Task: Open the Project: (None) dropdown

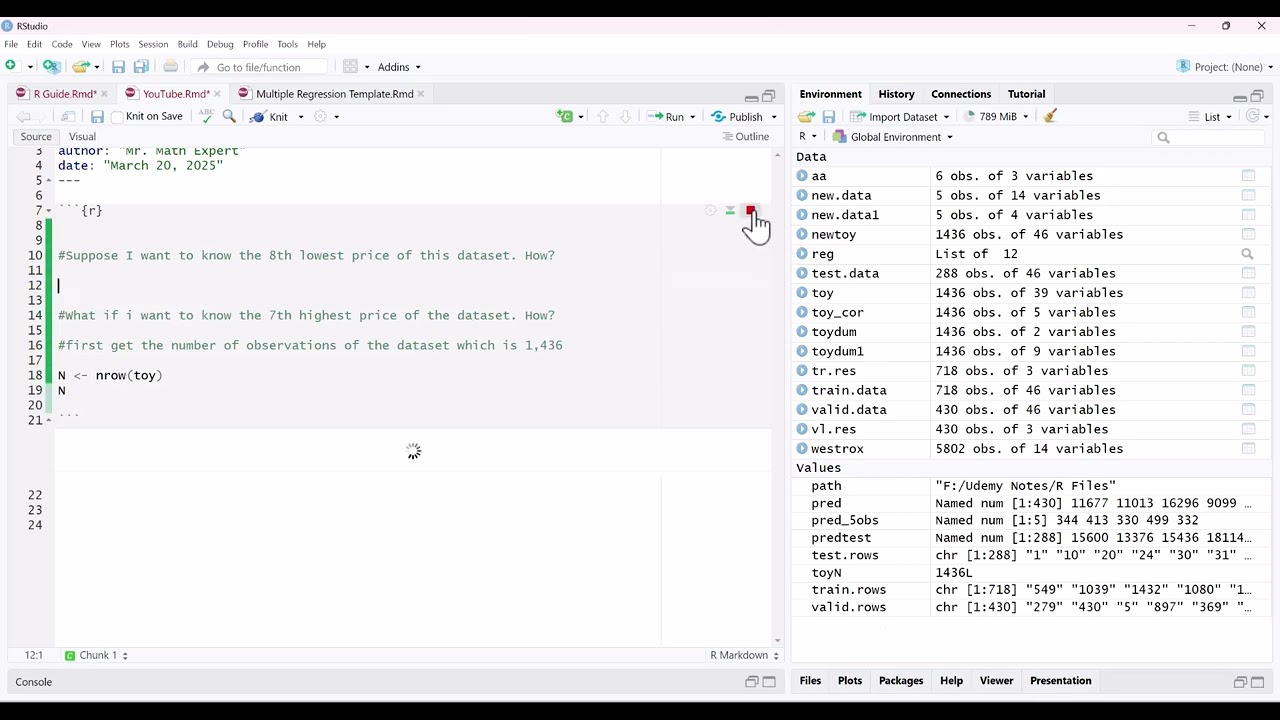Action: point(1226,67)
